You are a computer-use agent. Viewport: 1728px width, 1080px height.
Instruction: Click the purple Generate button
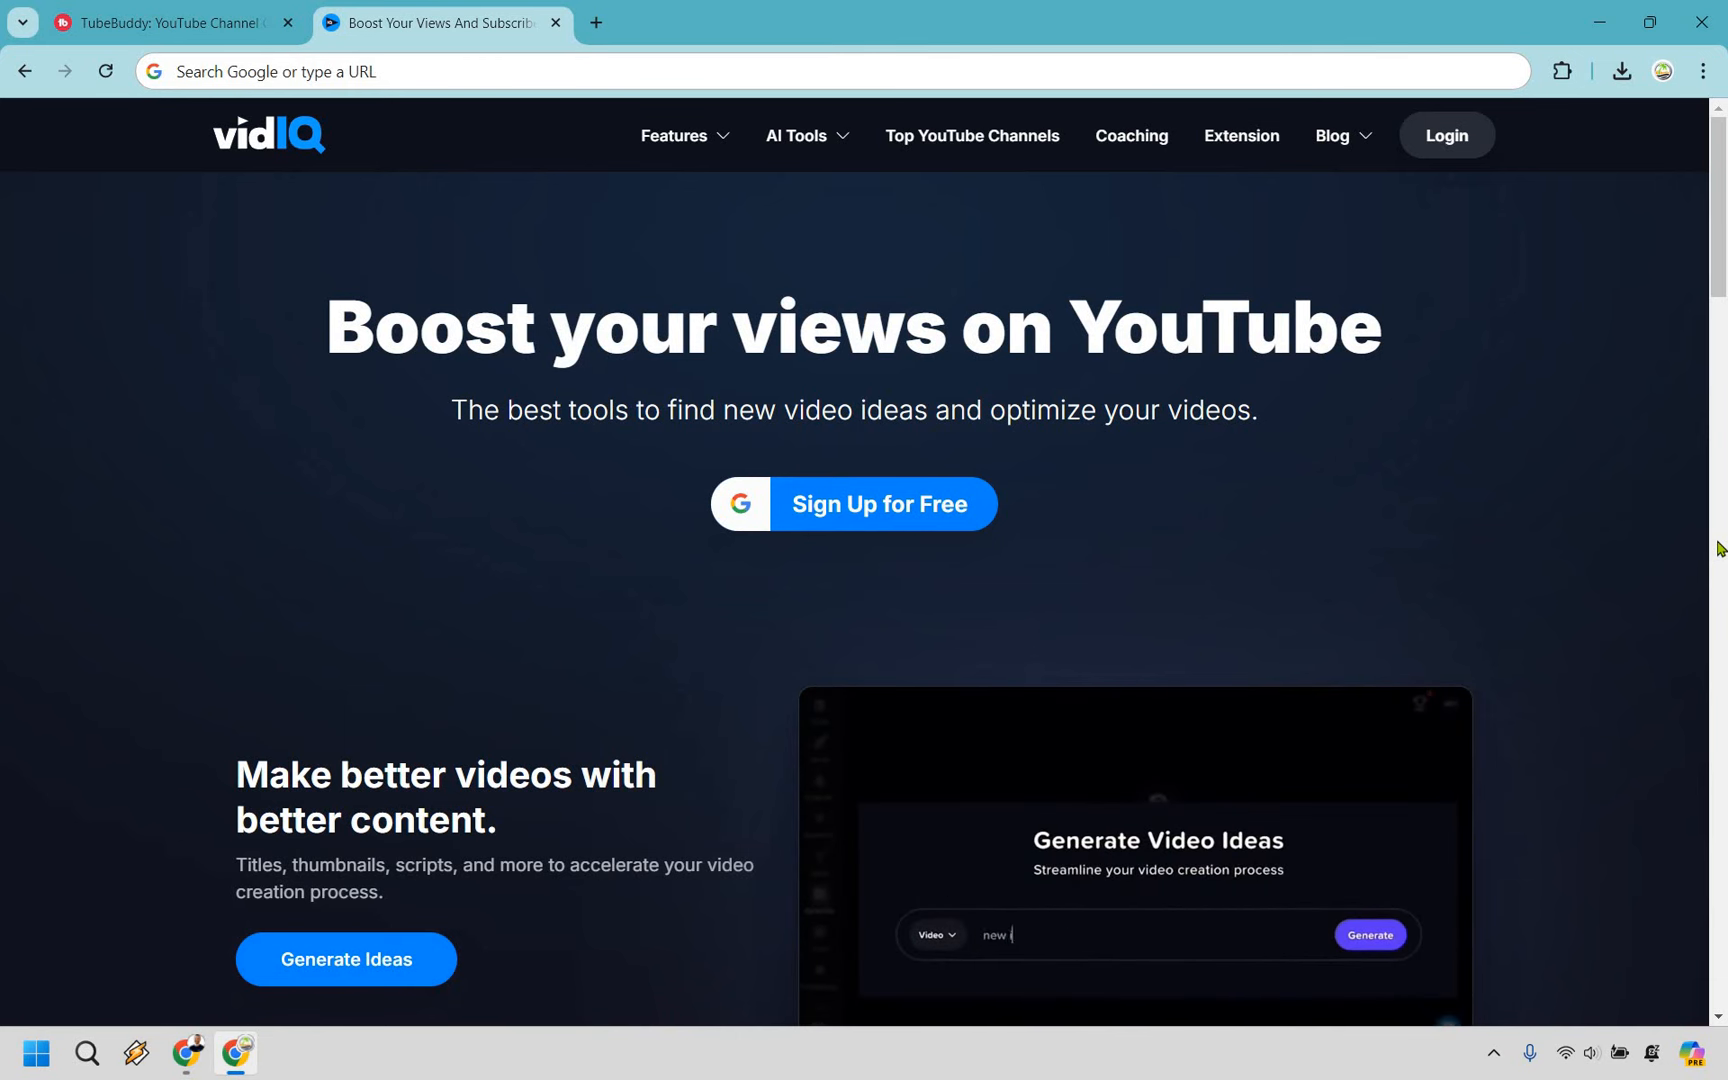tap(1370, 935)
